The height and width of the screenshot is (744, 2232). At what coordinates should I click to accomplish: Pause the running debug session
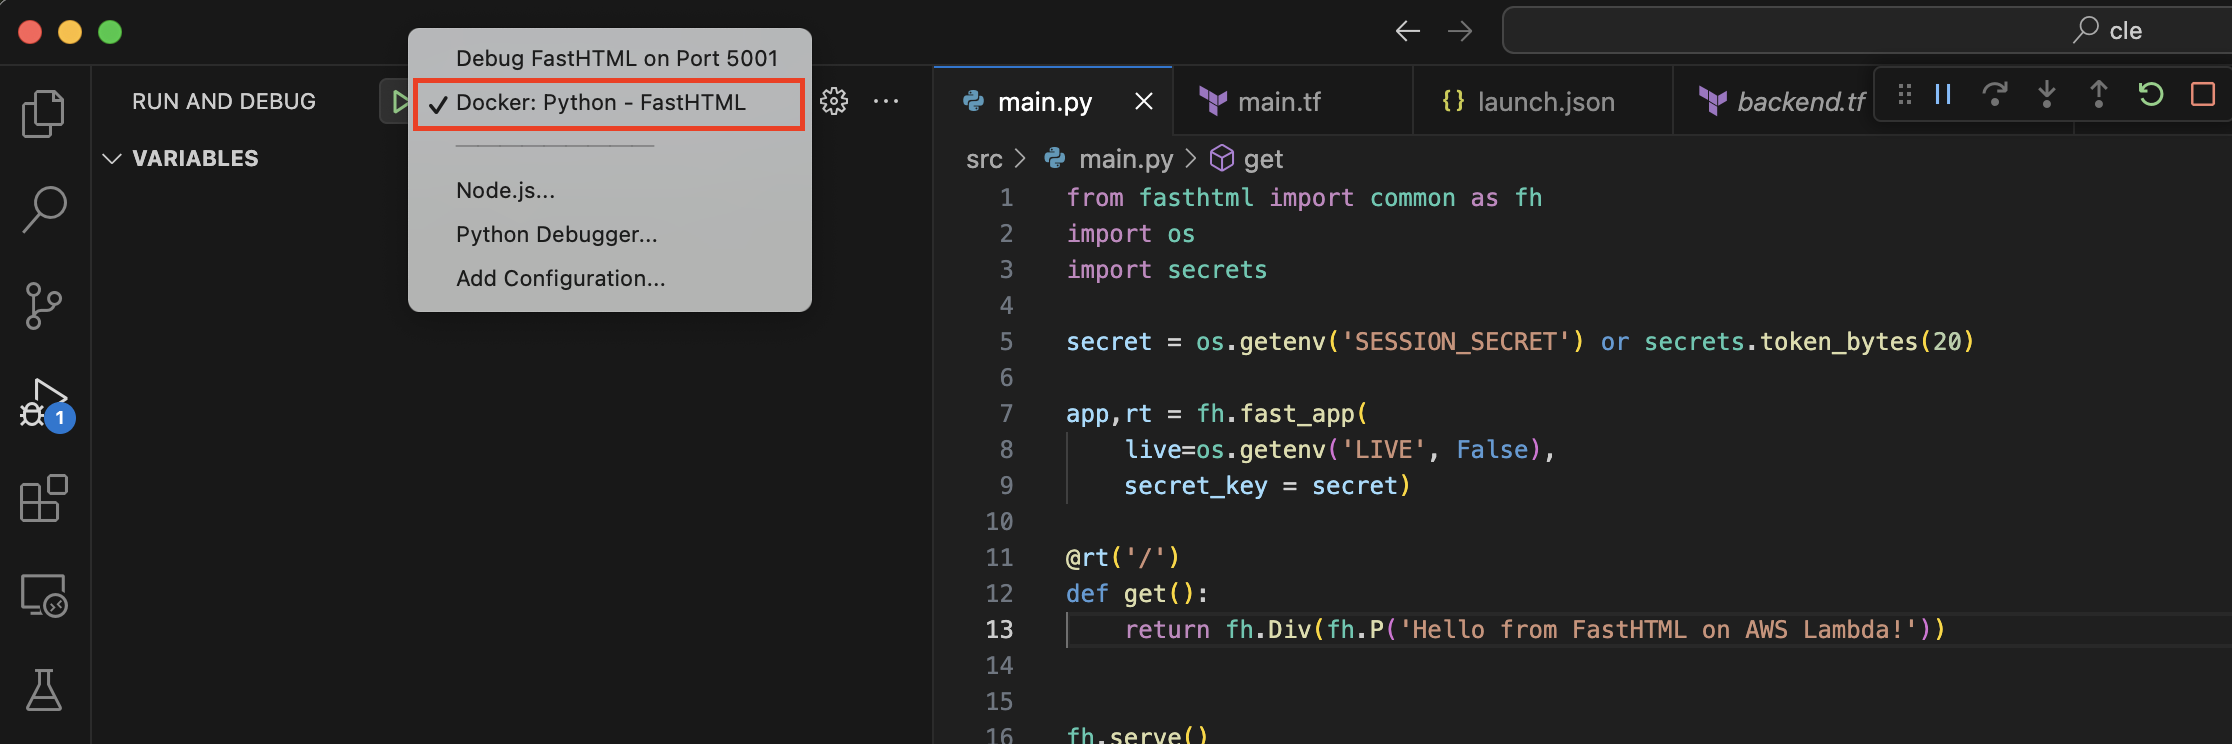point(1942,95)
